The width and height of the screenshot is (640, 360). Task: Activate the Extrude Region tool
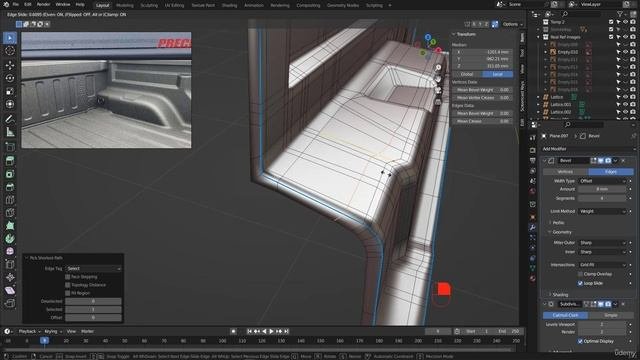[10, 161]
